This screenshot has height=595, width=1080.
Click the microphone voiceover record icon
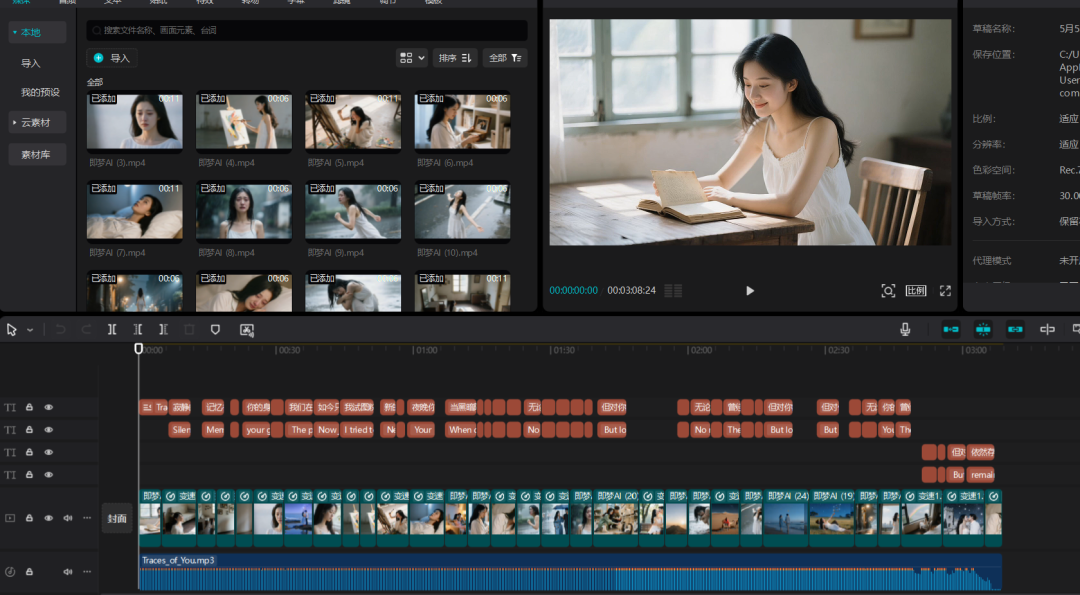(905, 329)
